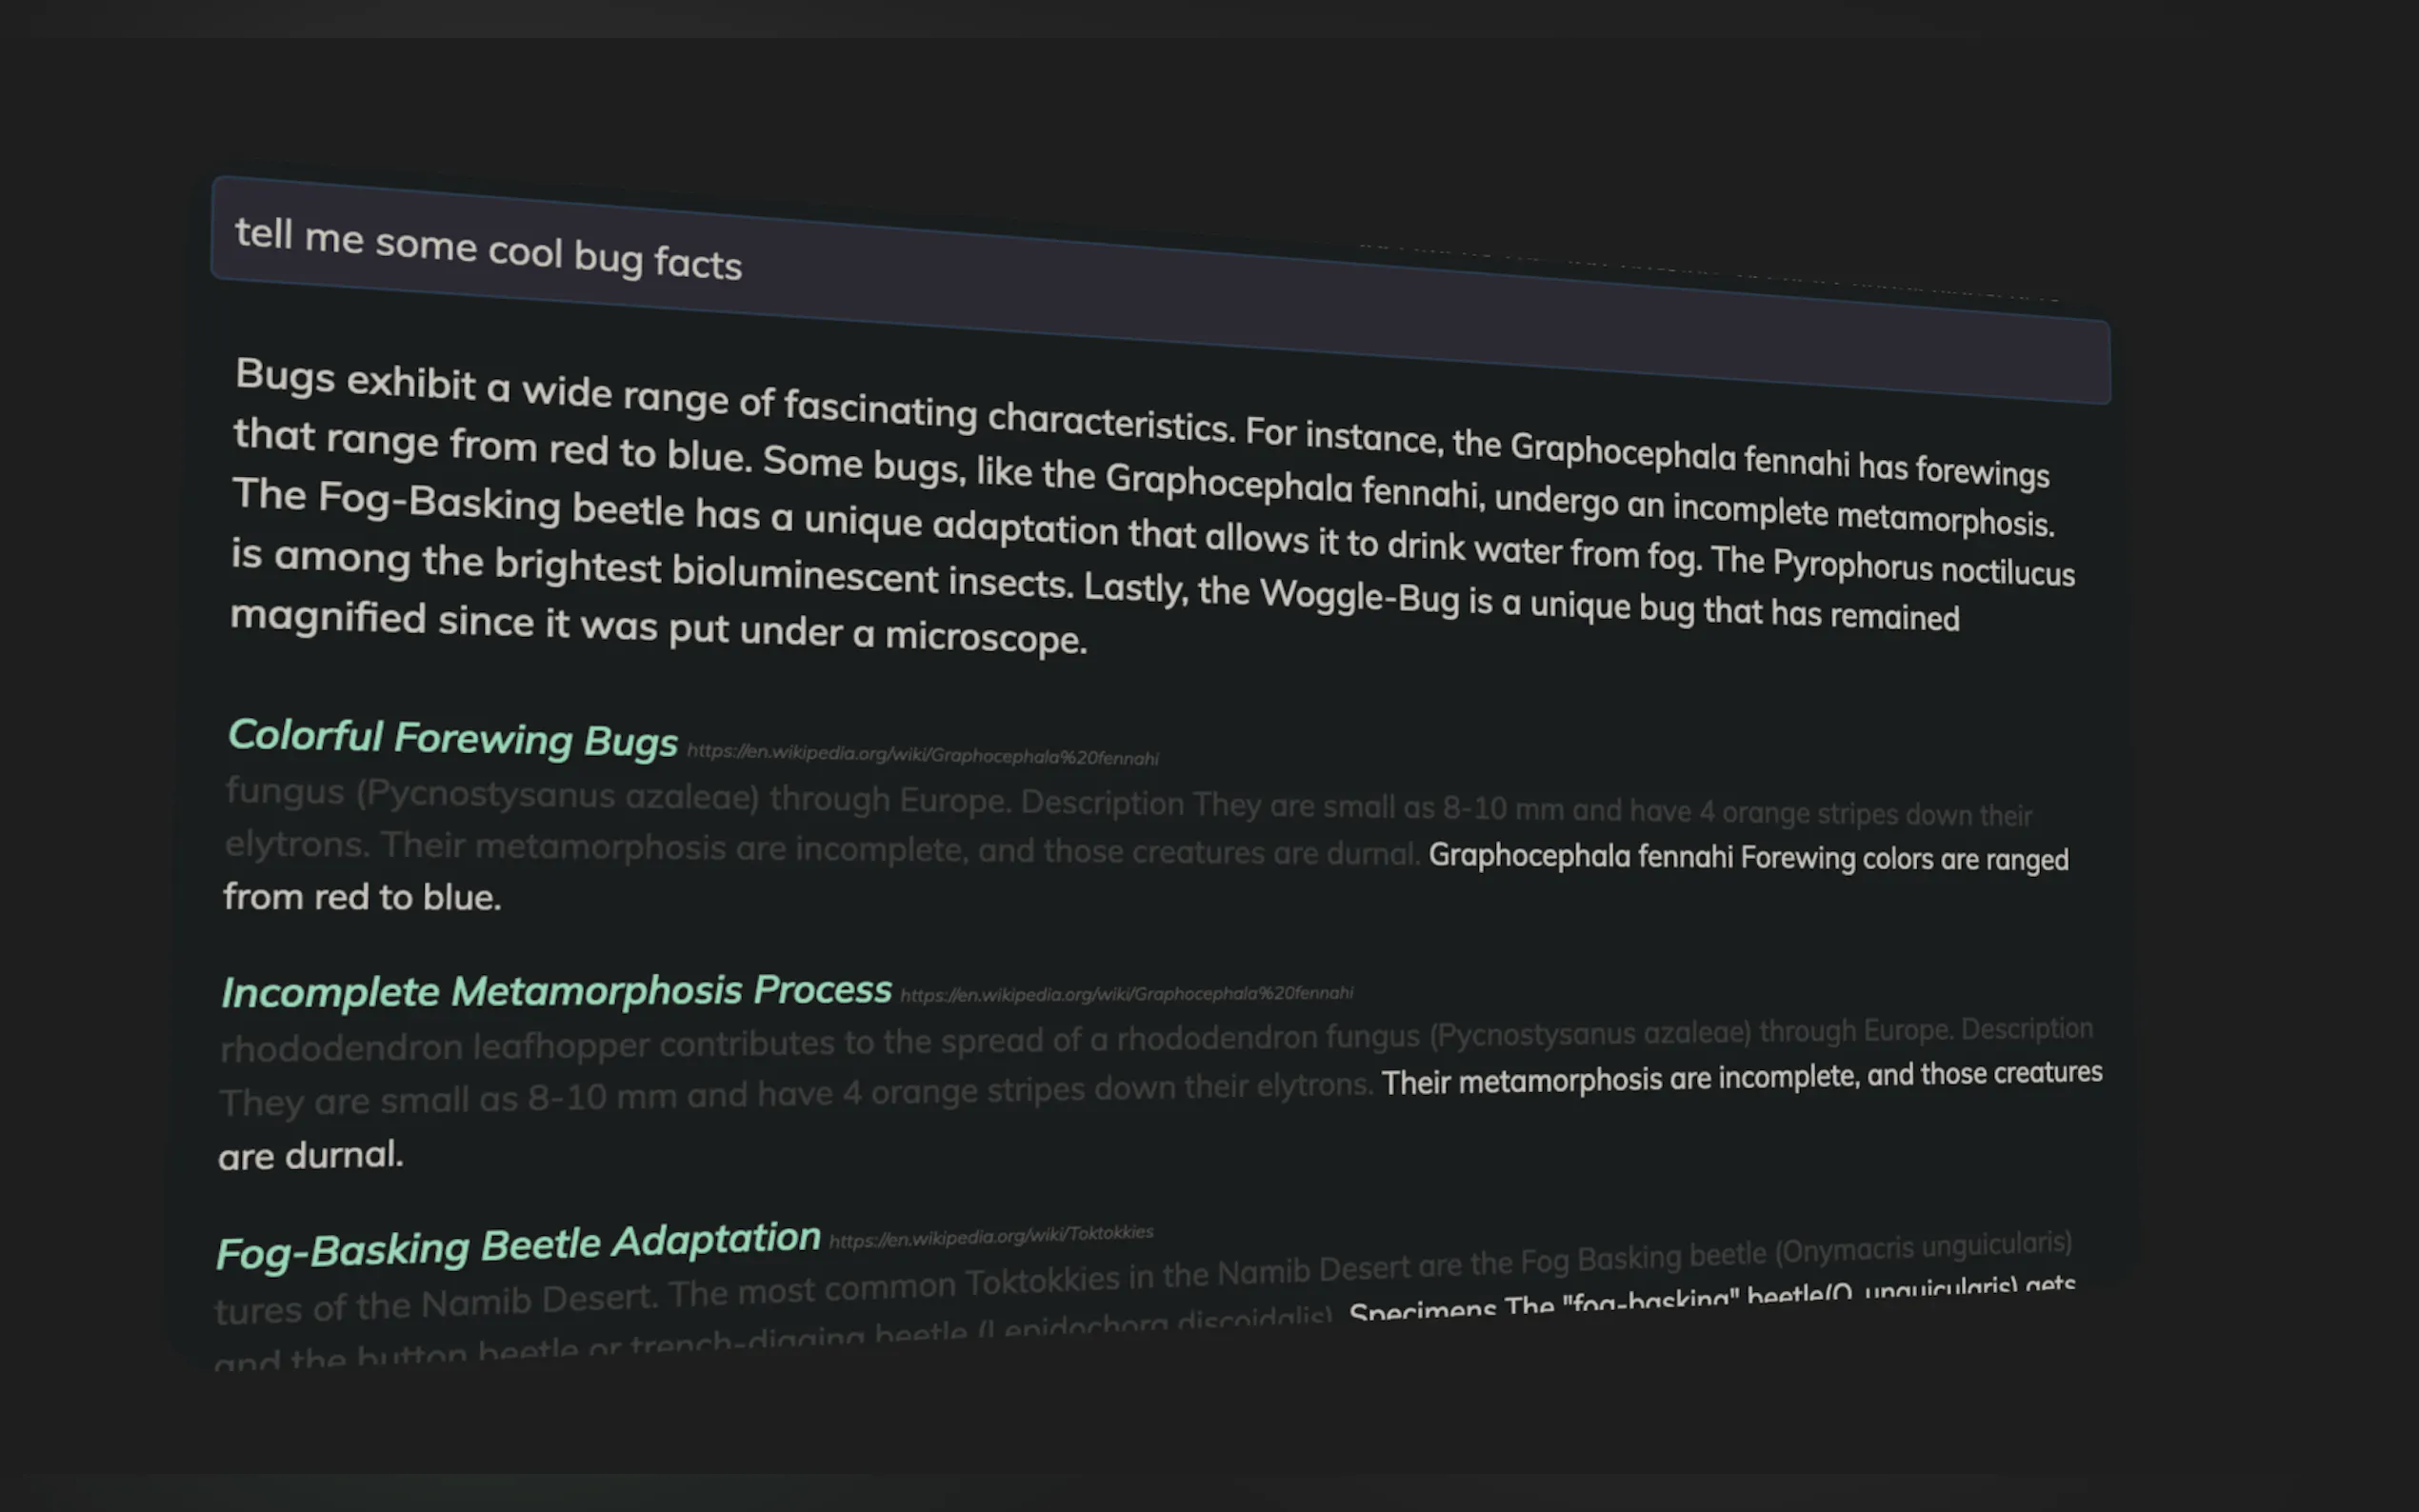
Task: Open the Colorful Forewing Bugs result heading
Action: [452, 738]
